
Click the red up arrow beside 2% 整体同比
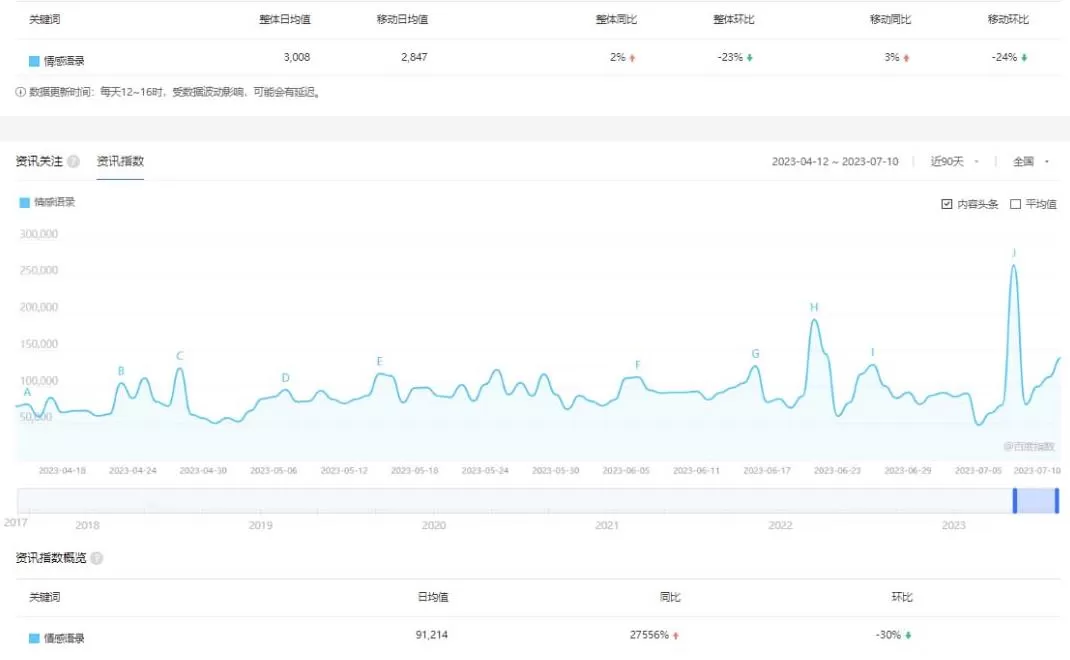tap(631, 58)
